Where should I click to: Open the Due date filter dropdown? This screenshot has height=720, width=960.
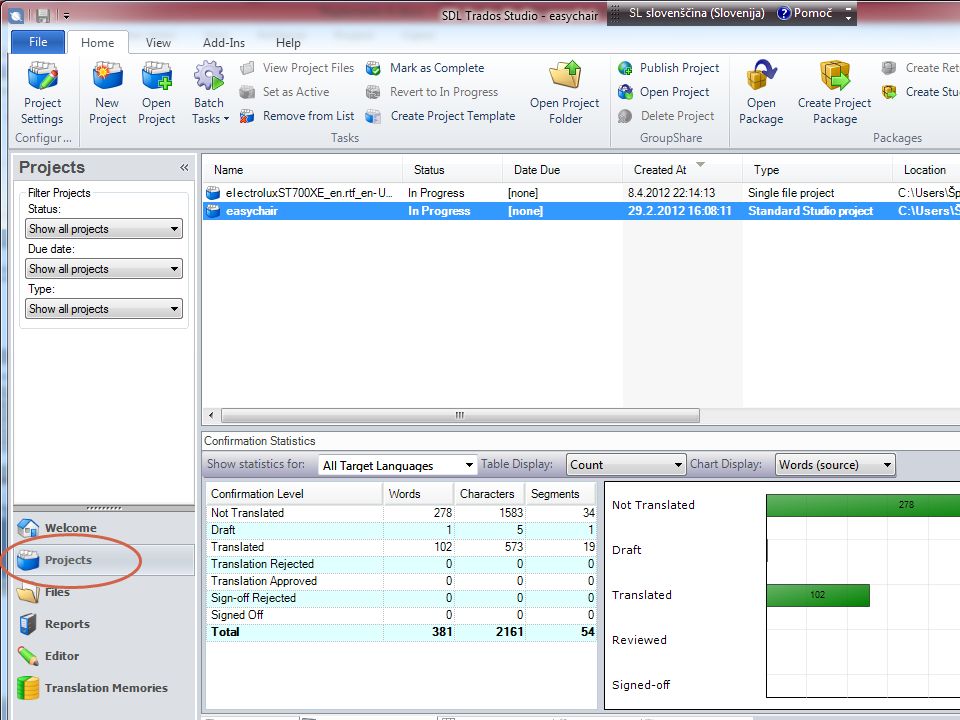[x=104, y=269]
